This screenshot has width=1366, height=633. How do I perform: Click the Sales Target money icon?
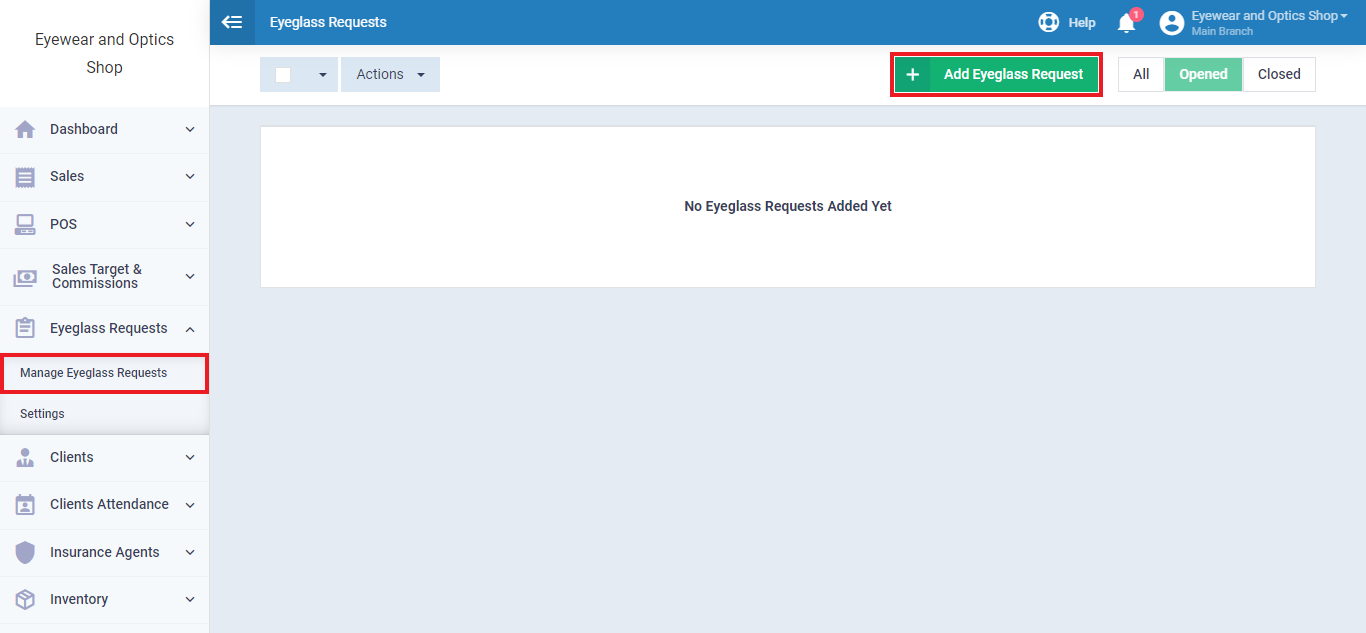tap(25, 277)
